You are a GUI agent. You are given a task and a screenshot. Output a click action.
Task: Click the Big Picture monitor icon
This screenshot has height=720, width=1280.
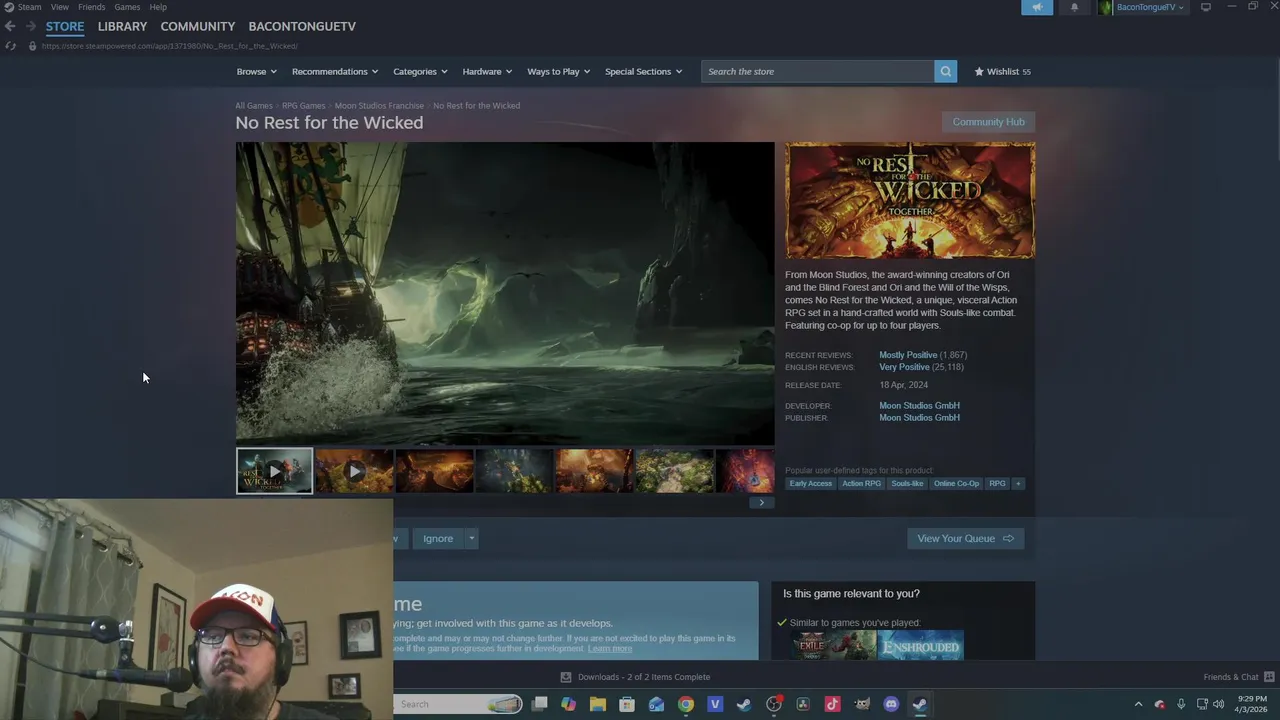(x=1206, y=7)
